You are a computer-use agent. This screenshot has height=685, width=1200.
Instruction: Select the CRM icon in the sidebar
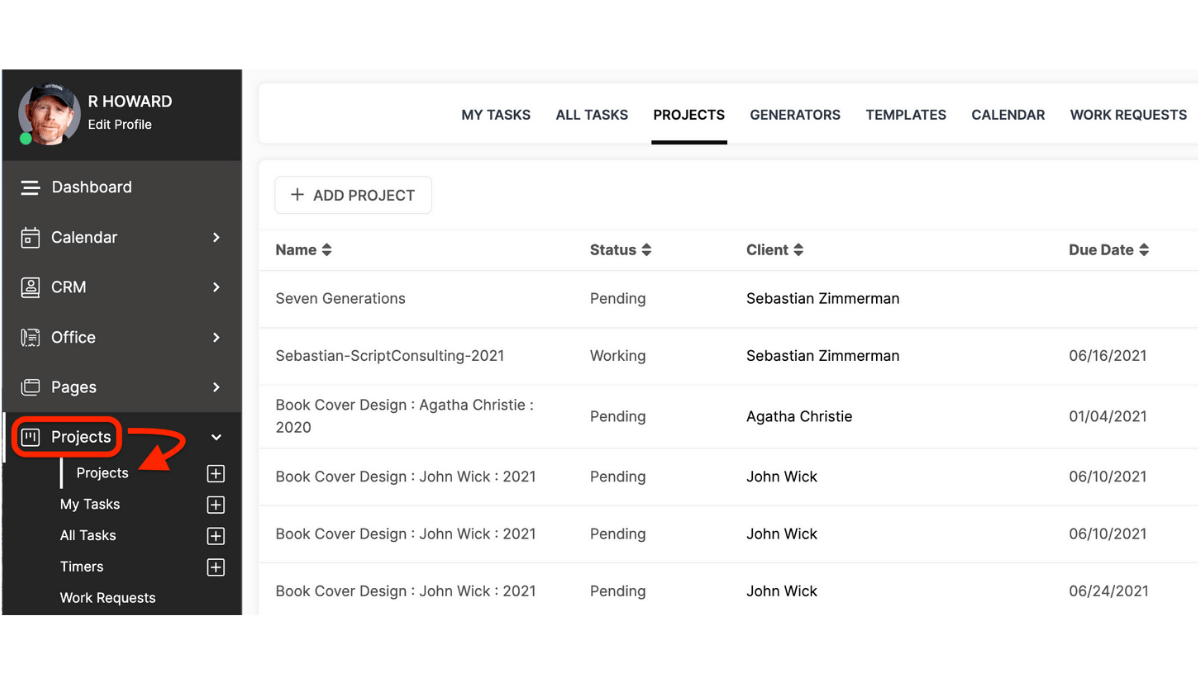[x=31, y=287]
